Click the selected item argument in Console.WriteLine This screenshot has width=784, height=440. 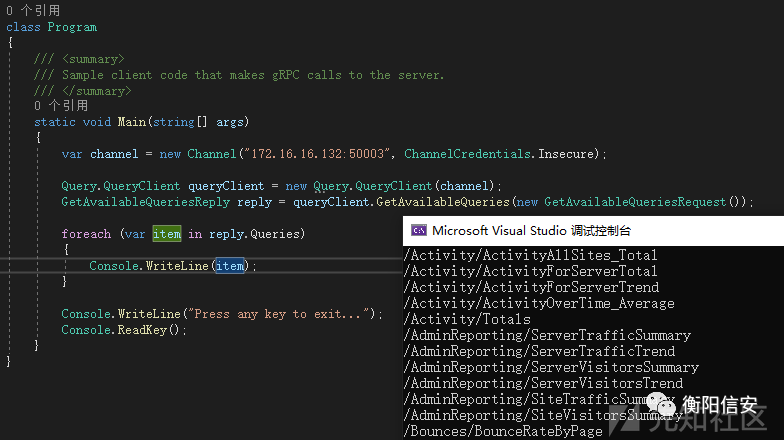coord(230,266)
